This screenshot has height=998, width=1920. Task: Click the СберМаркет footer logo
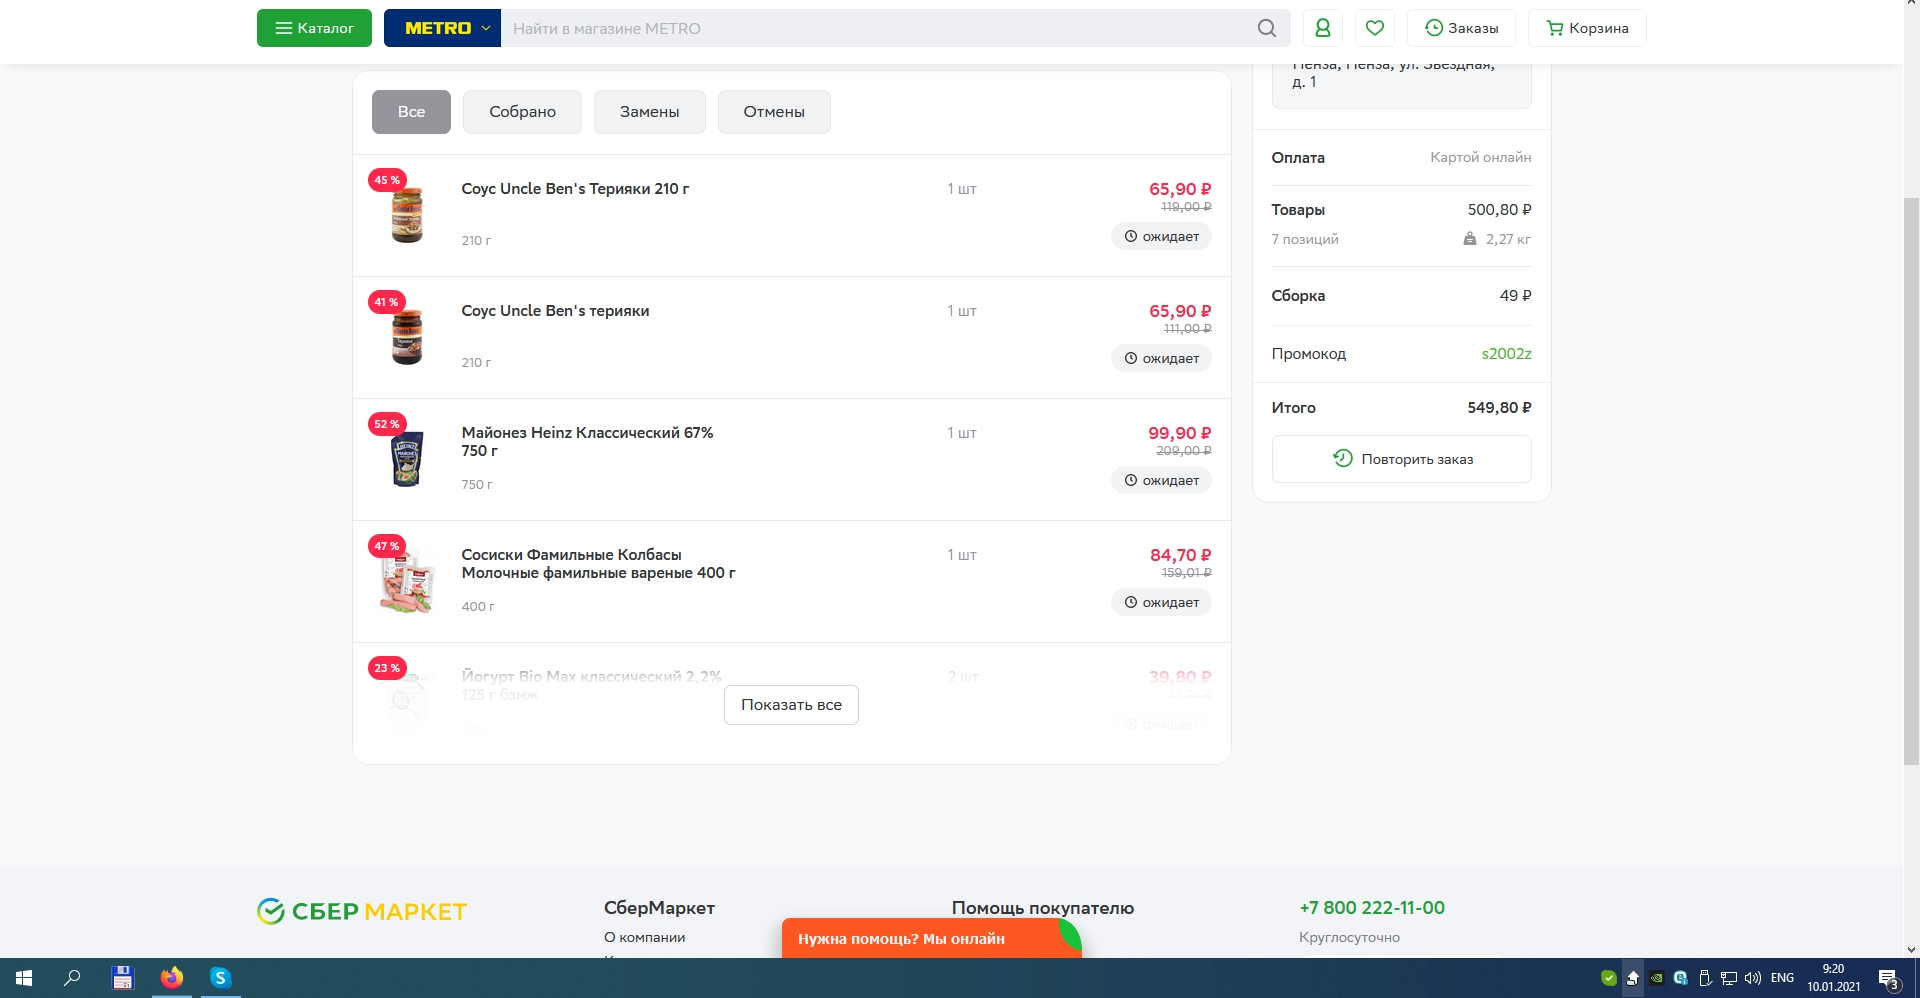tap(362, 911)
